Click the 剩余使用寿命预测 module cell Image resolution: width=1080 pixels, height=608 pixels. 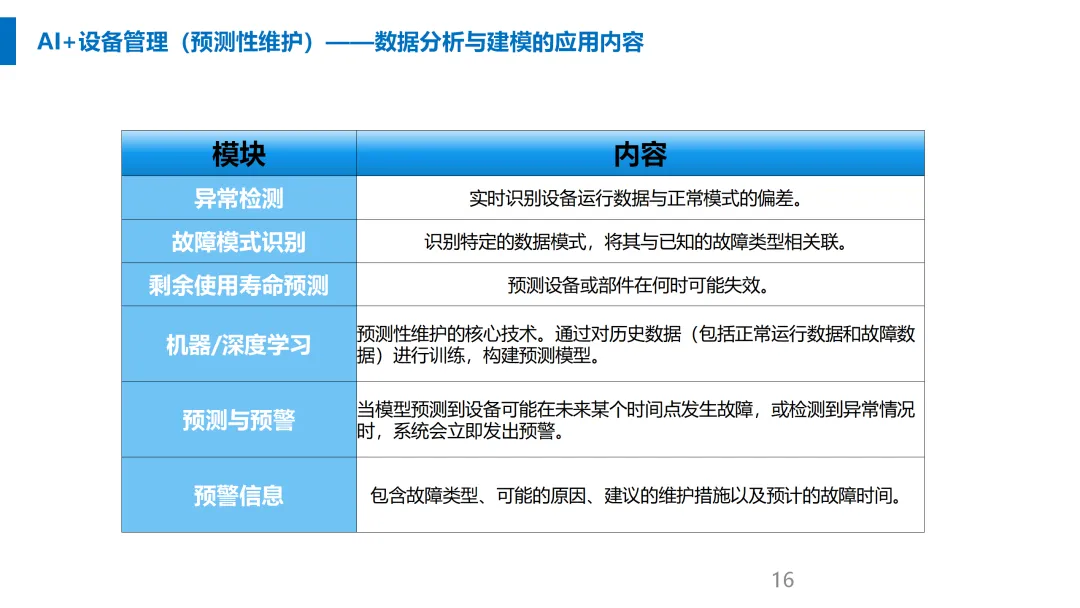(x=239, y=284)
